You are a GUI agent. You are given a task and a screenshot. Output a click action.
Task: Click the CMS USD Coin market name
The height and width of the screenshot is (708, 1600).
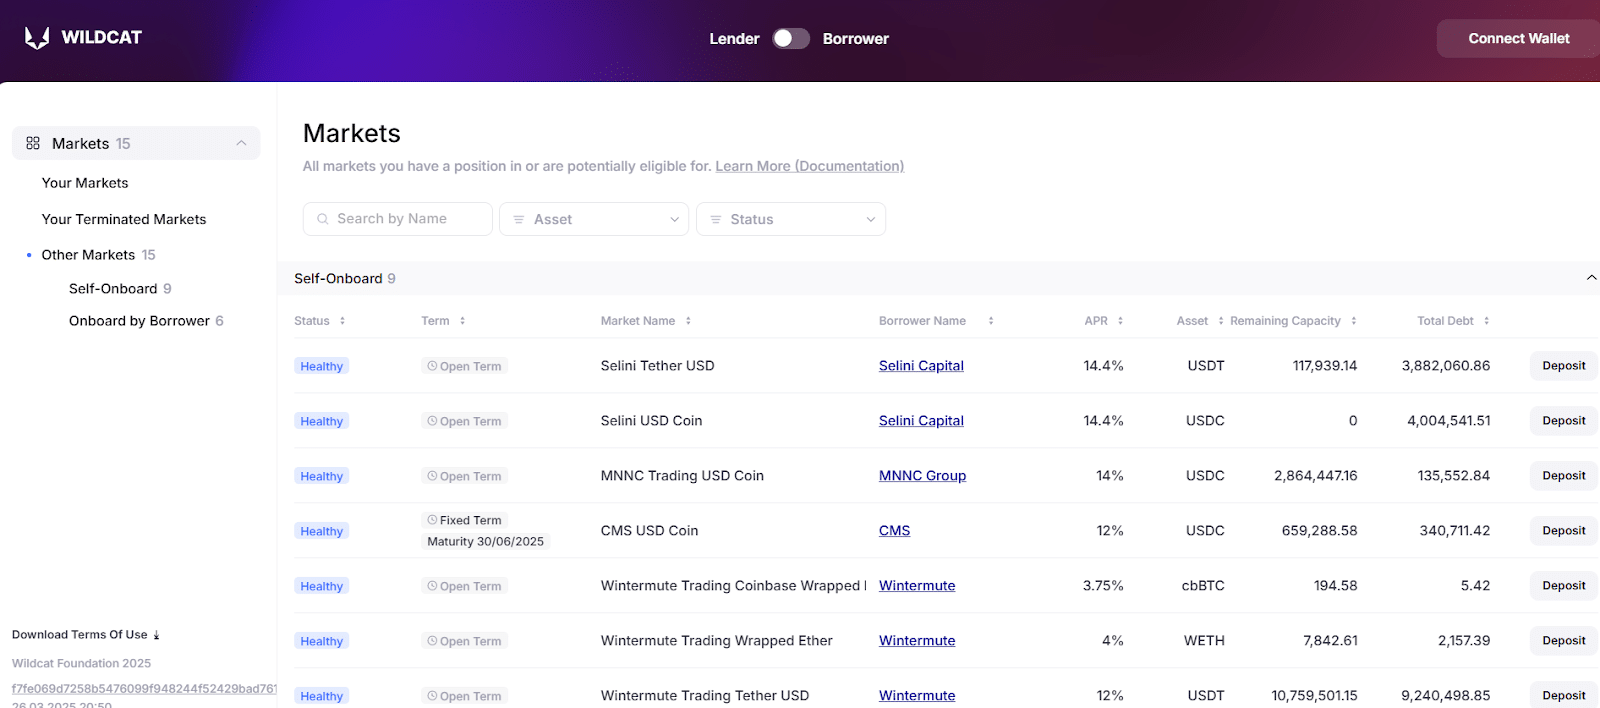pyautogui.click(x=649, y=531)
